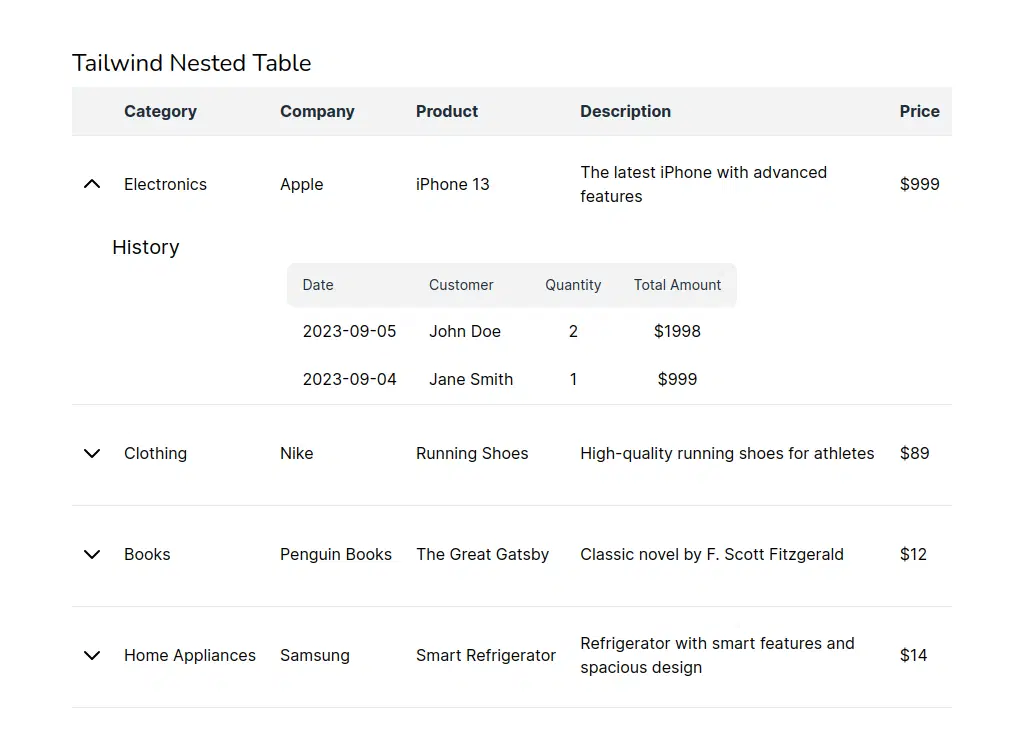Screen dimensions: 1028x746
Task: Expand the Clothing row chevron
Action: tap(92, 453)
